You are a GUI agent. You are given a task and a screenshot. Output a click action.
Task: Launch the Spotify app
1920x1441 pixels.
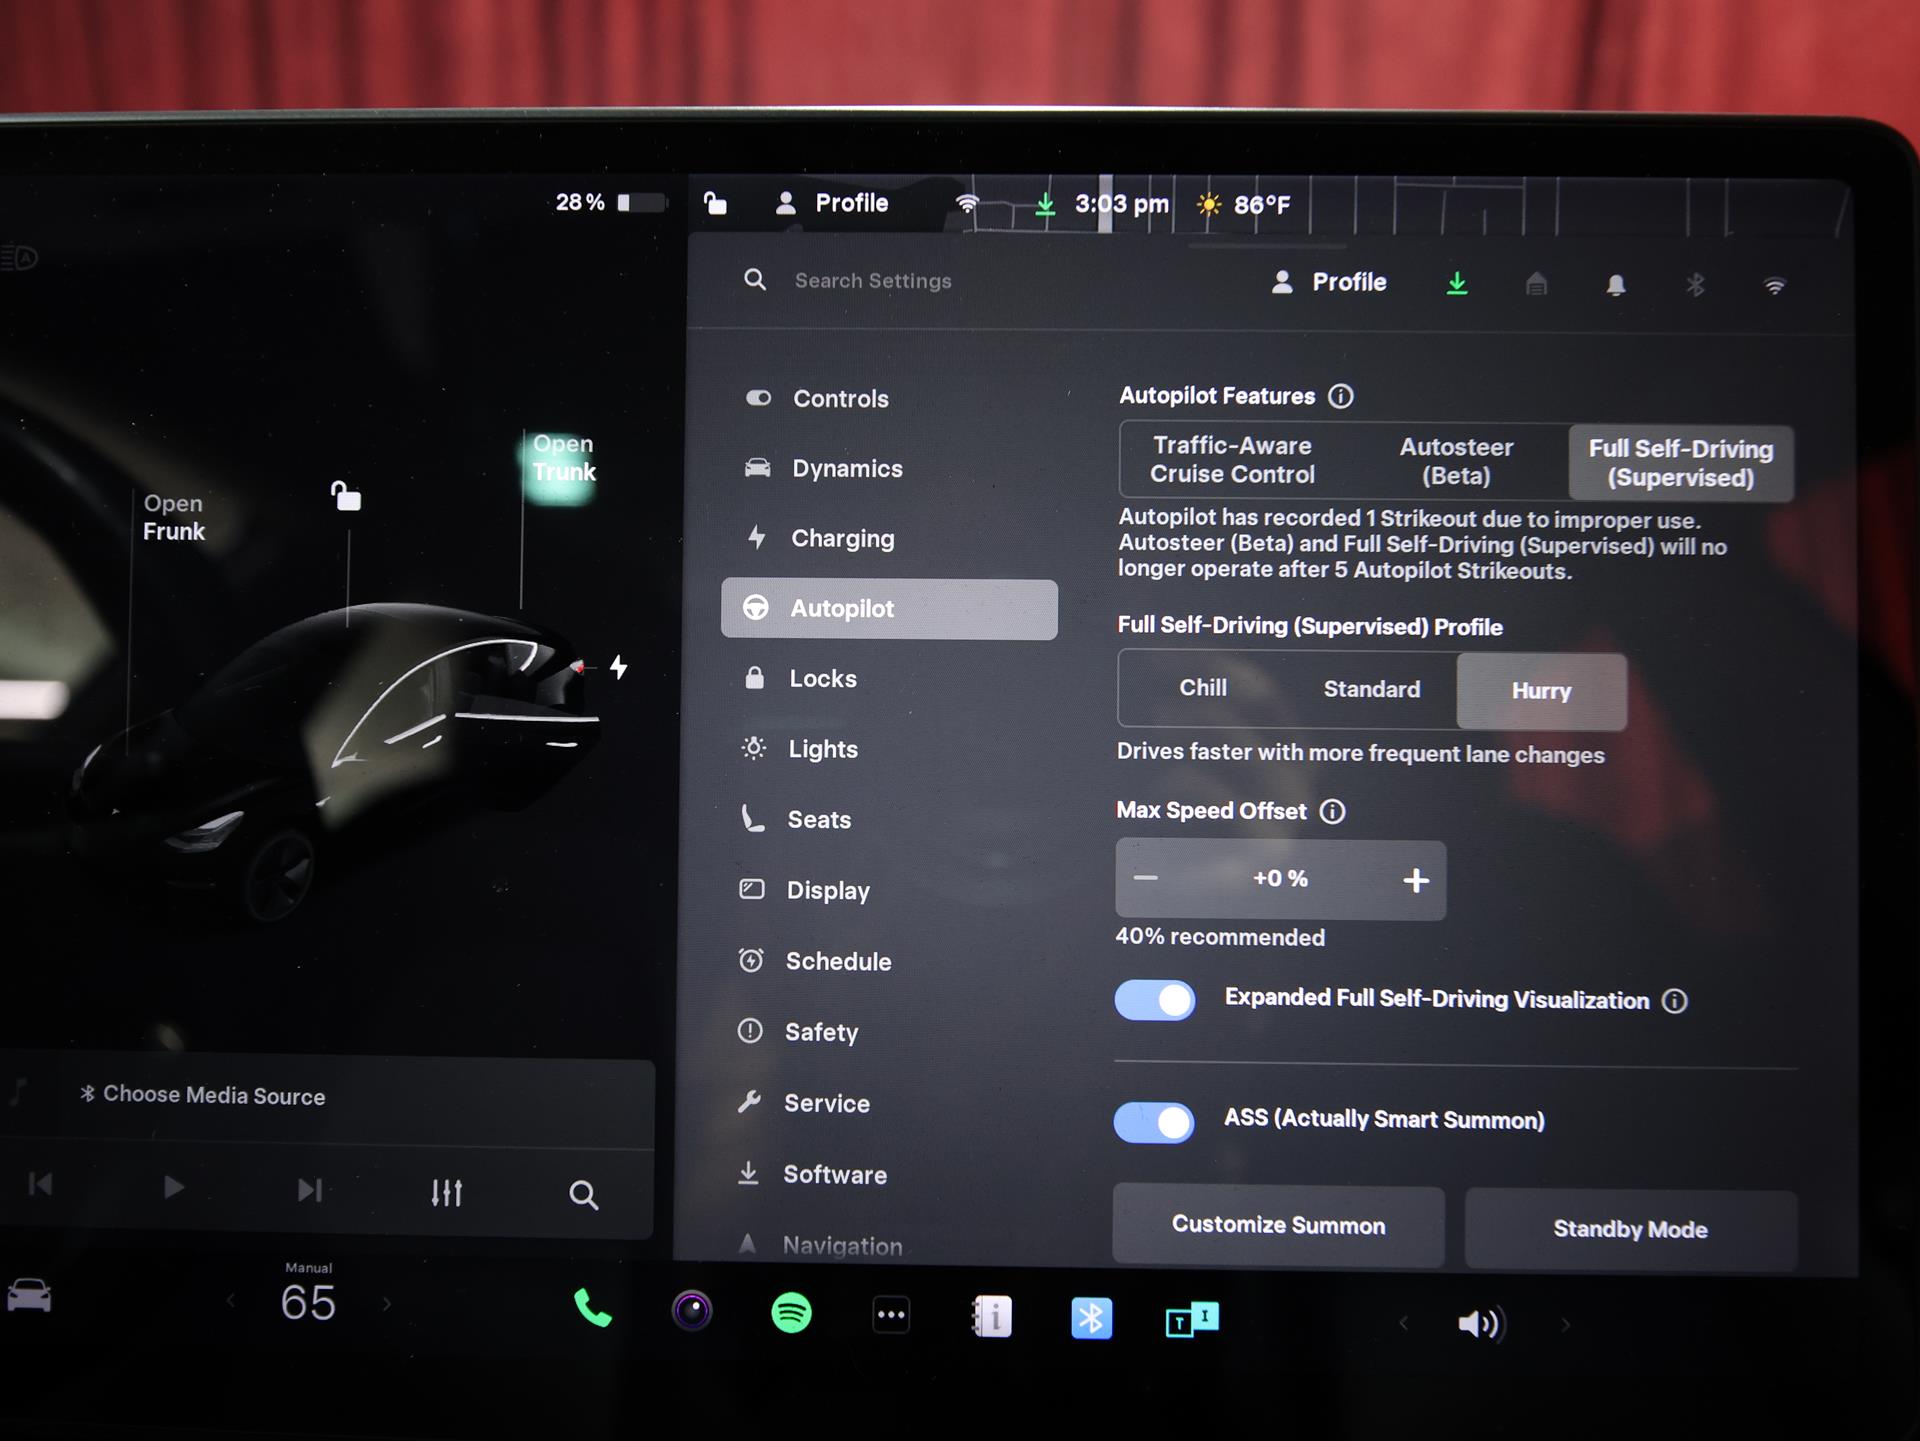(x=791, y=1313)
